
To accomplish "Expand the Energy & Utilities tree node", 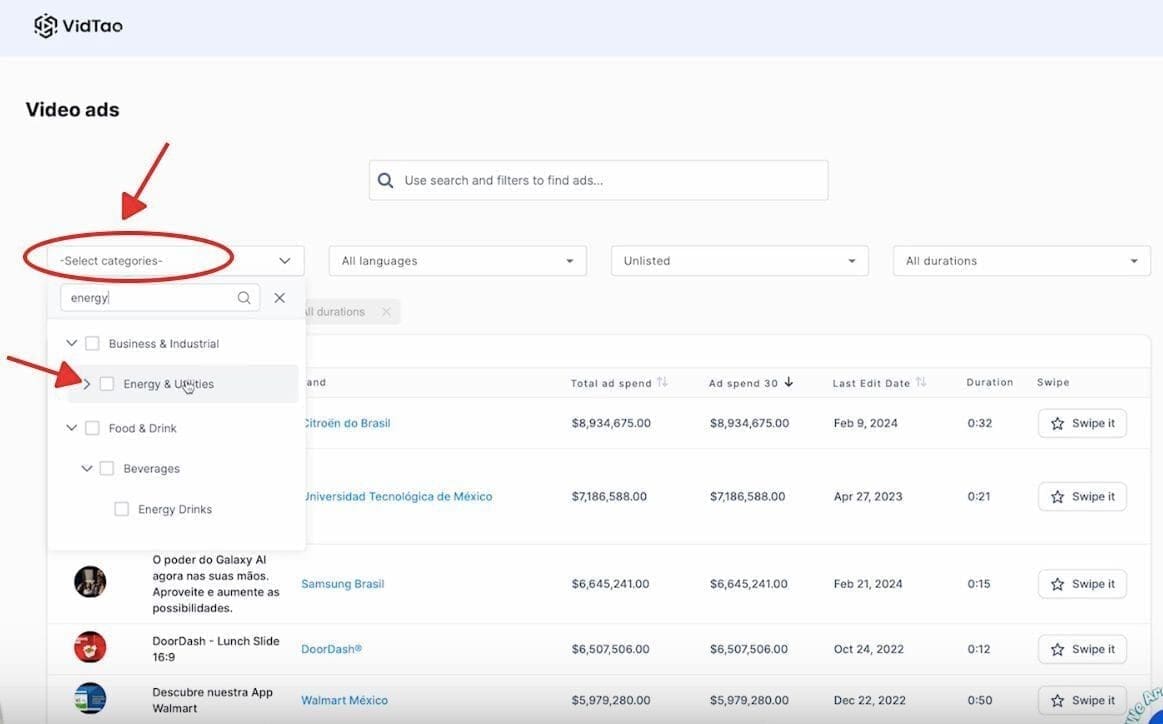I will [x=87, y=384].
